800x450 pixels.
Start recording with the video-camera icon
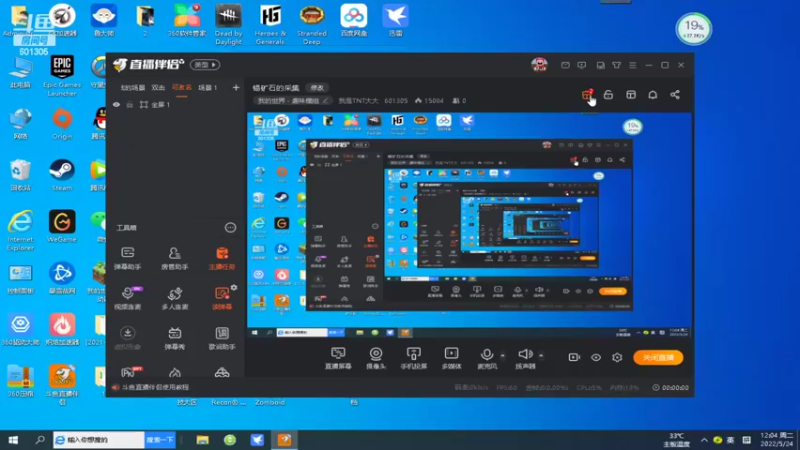coord(574,357)
